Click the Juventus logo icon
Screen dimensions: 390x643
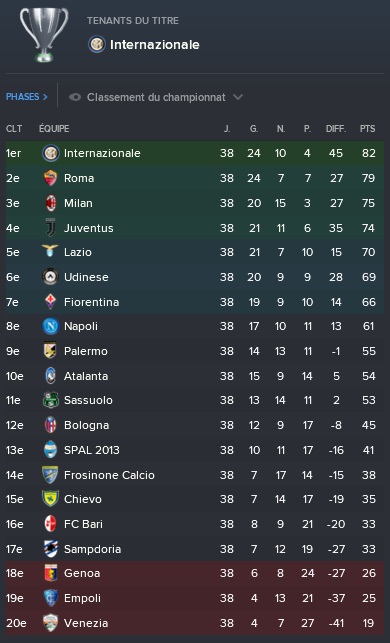click(x=50, y=228)
